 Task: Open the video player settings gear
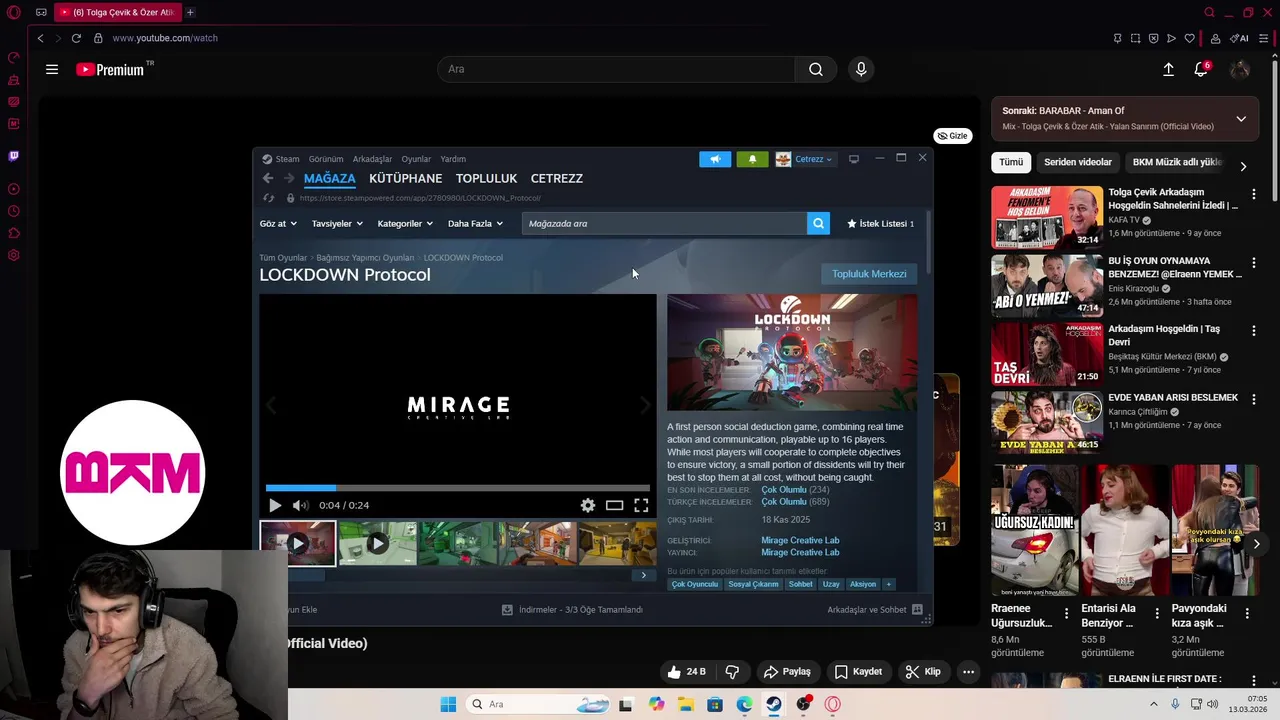coord(588,505)
